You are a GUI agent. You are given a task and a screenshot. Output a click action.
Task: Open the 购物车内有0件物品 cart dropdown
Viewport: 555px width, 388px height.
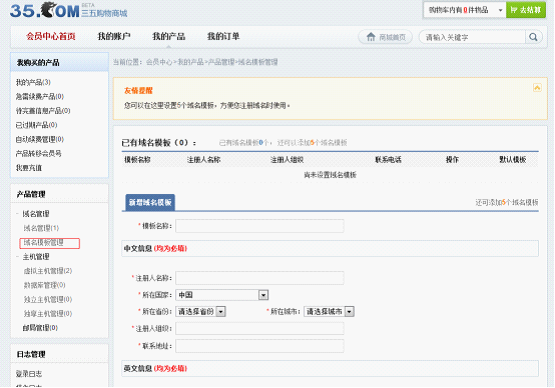[x=465, y=10]
